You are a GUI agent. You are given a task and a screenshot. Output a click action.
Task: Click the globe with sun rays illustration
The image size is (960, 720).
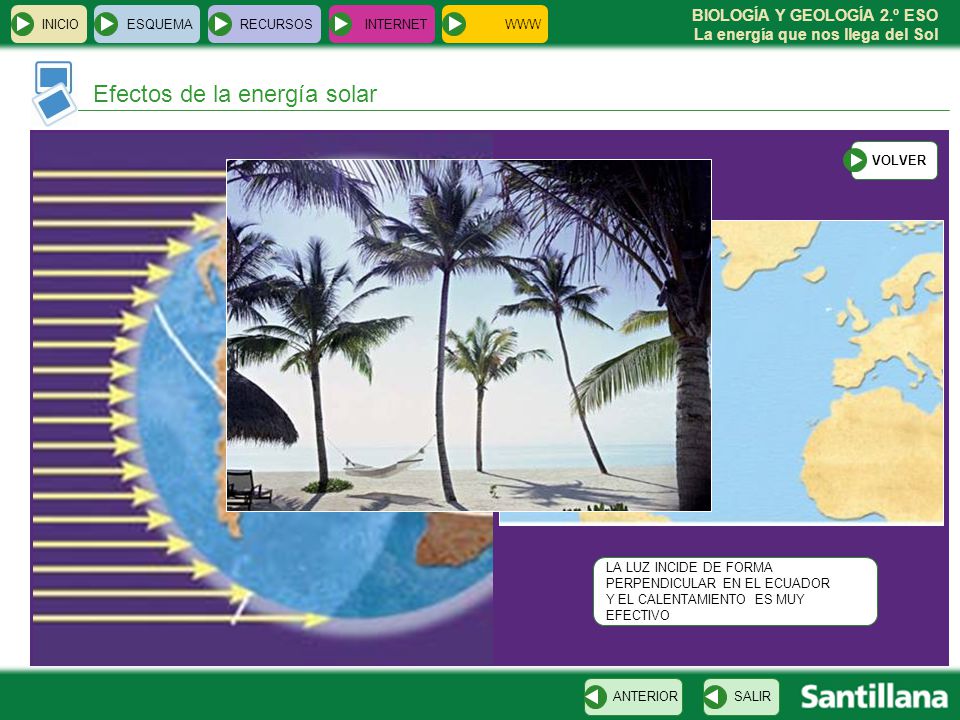[130, 398]
